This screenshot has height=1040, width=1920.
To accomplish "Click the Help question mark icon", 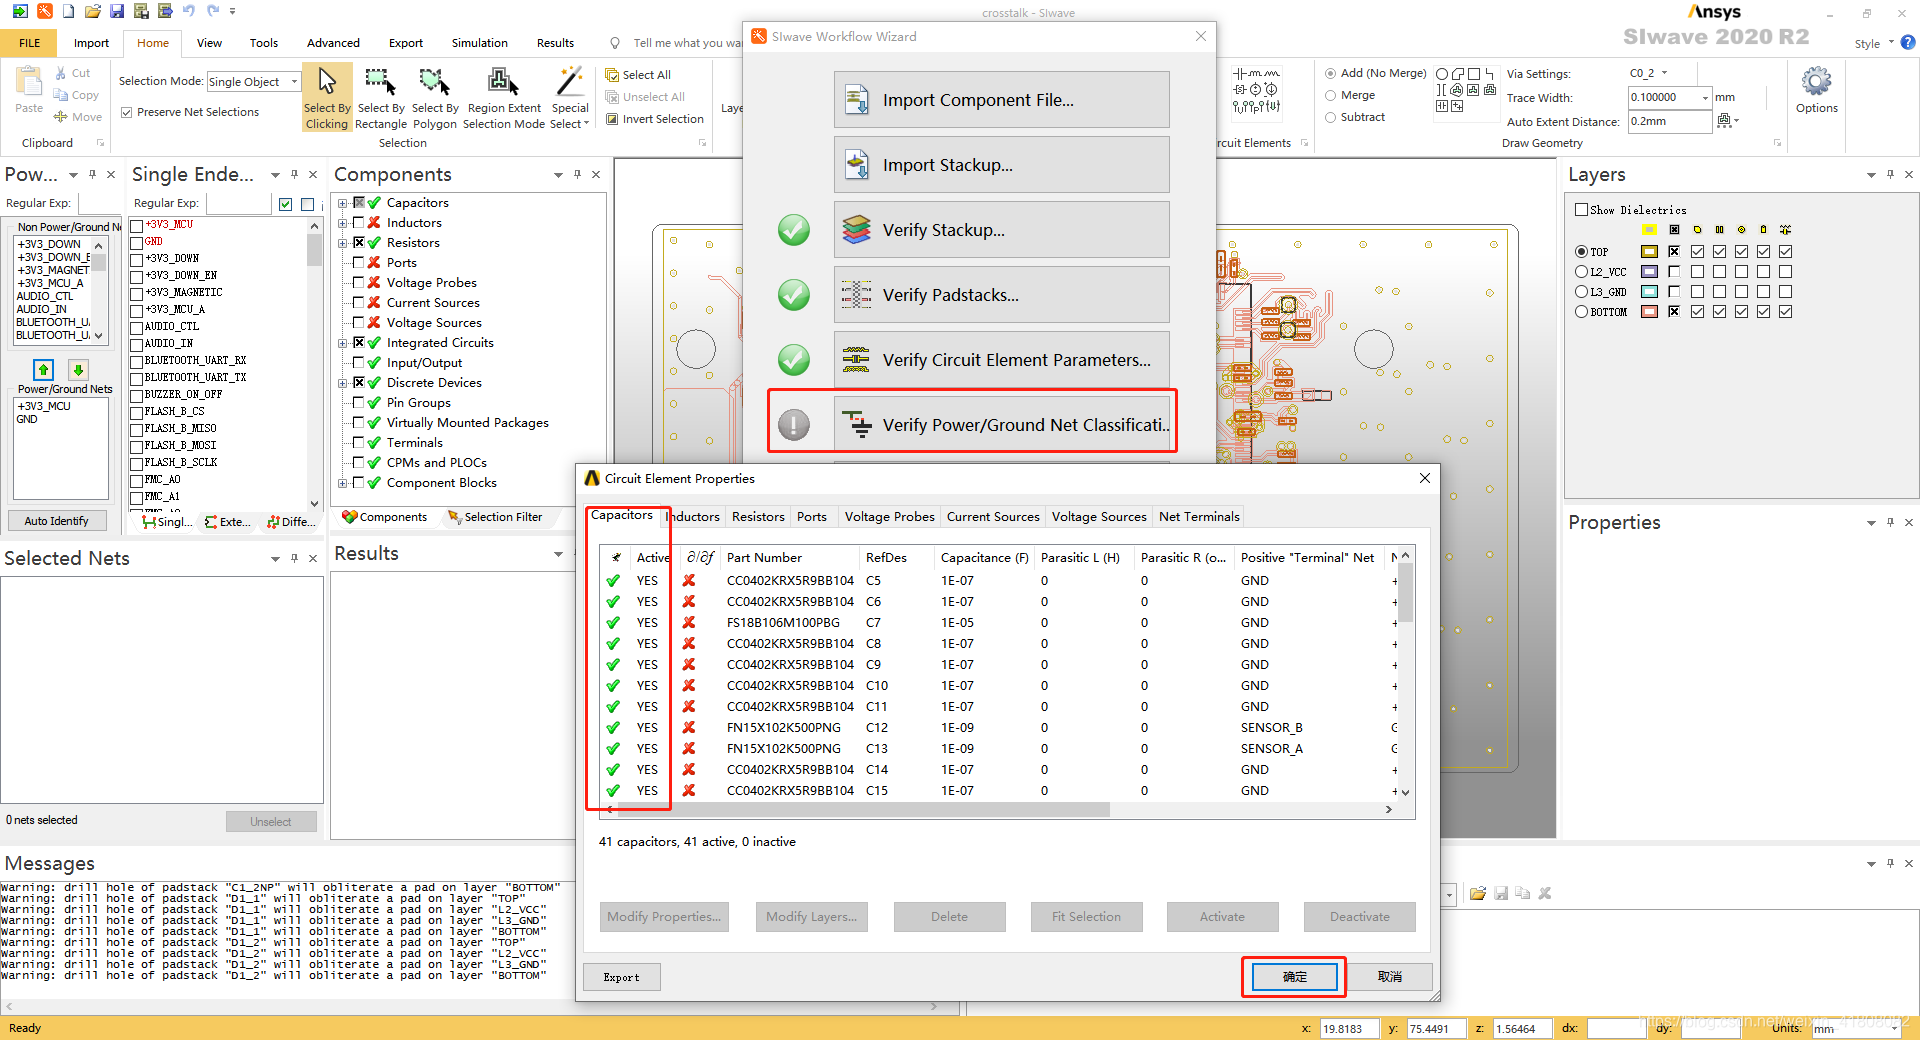I will coord(1907,43).
